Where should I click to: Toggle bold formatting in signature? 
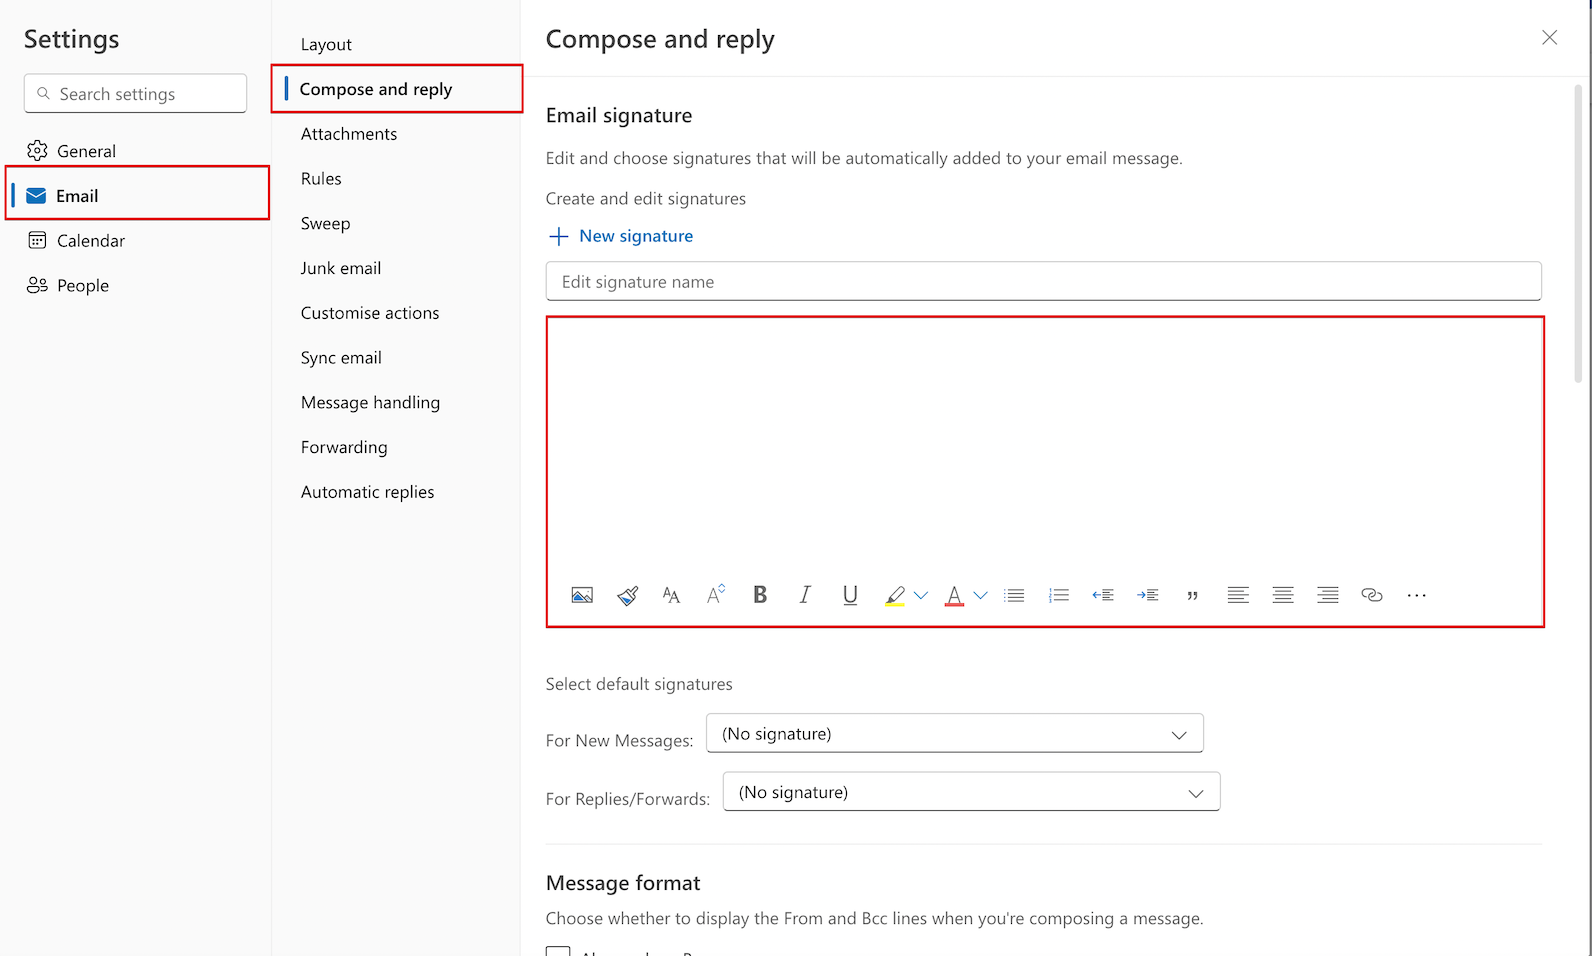click(x=760, y=595)
